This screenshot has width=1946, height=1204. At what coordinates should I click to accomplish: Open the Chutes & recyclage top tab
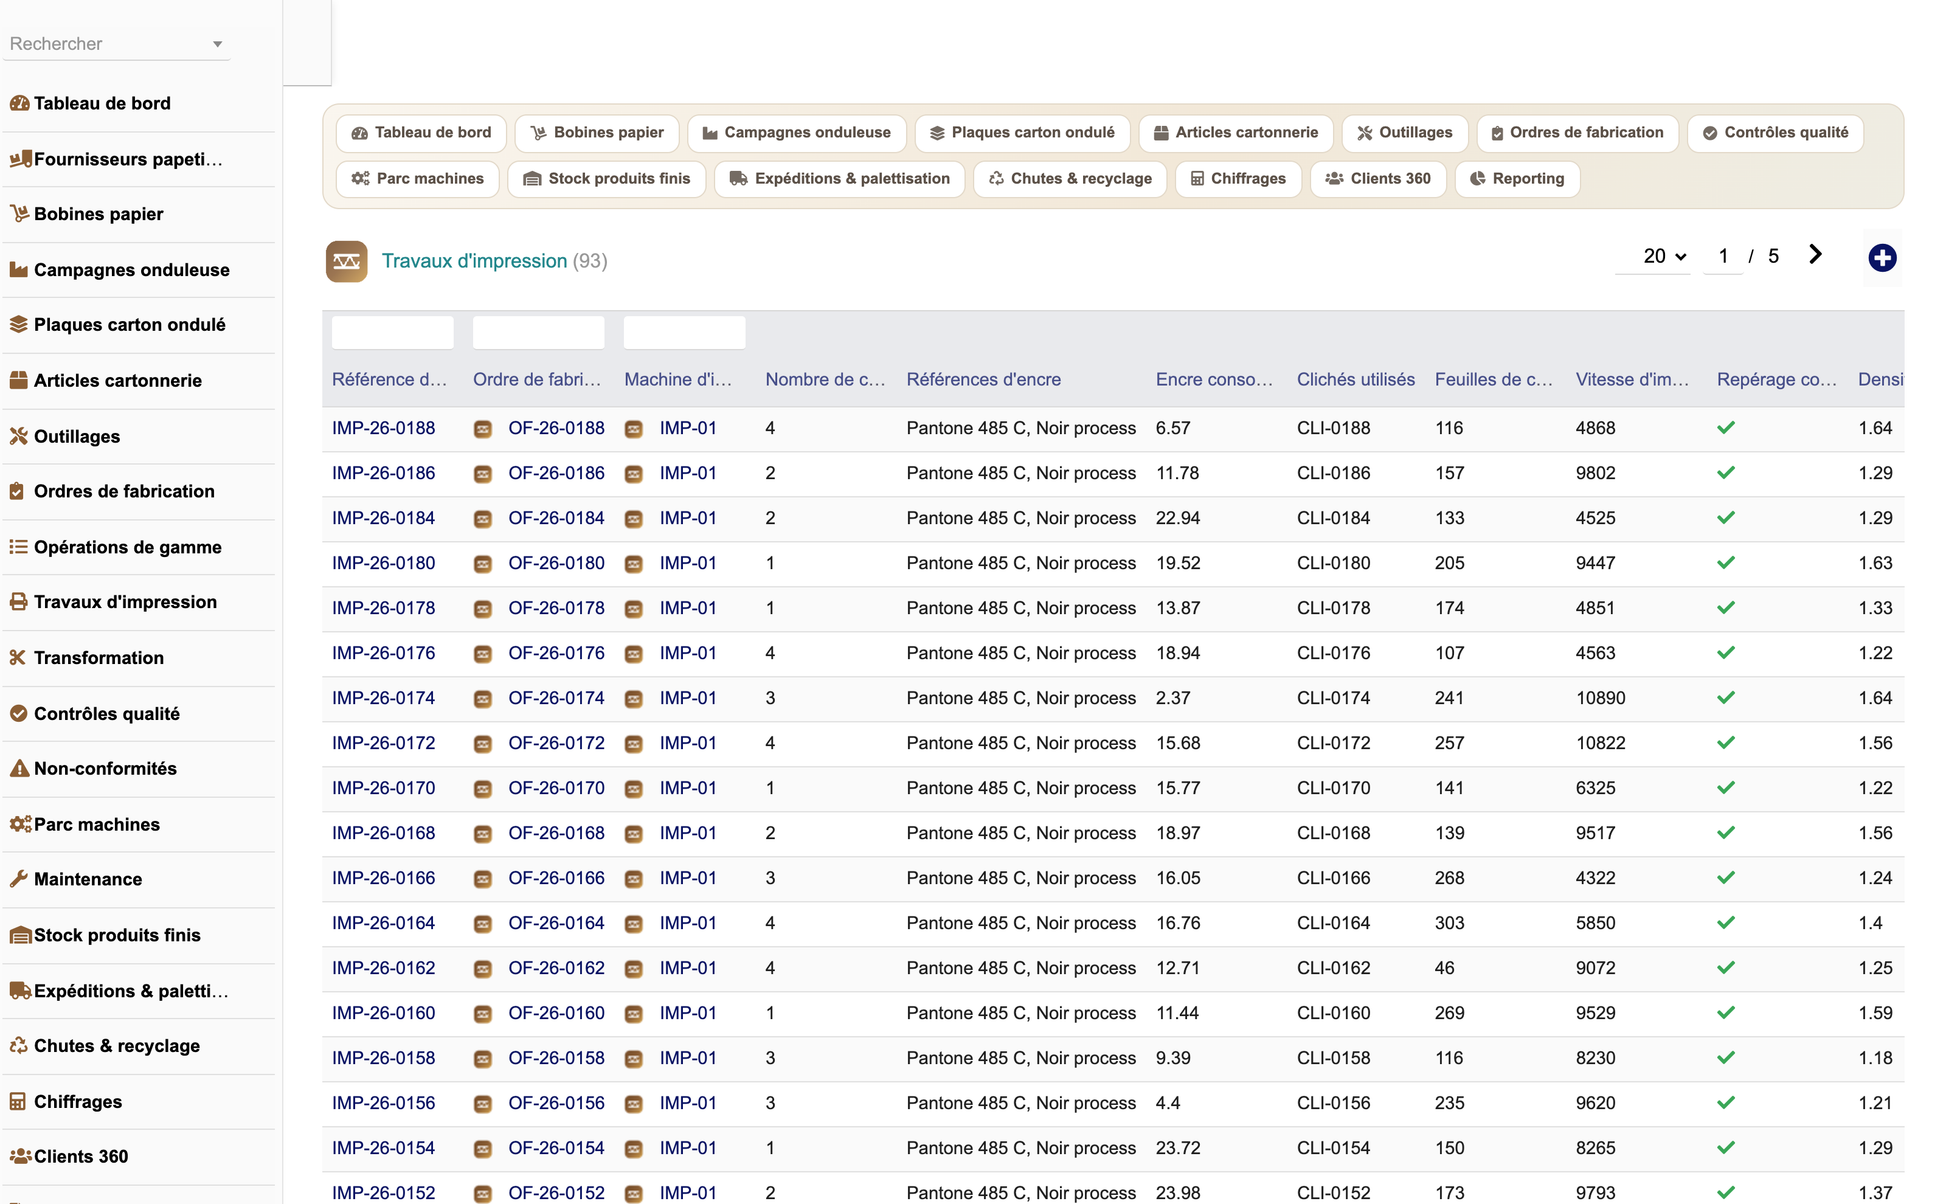[1070, 179]
